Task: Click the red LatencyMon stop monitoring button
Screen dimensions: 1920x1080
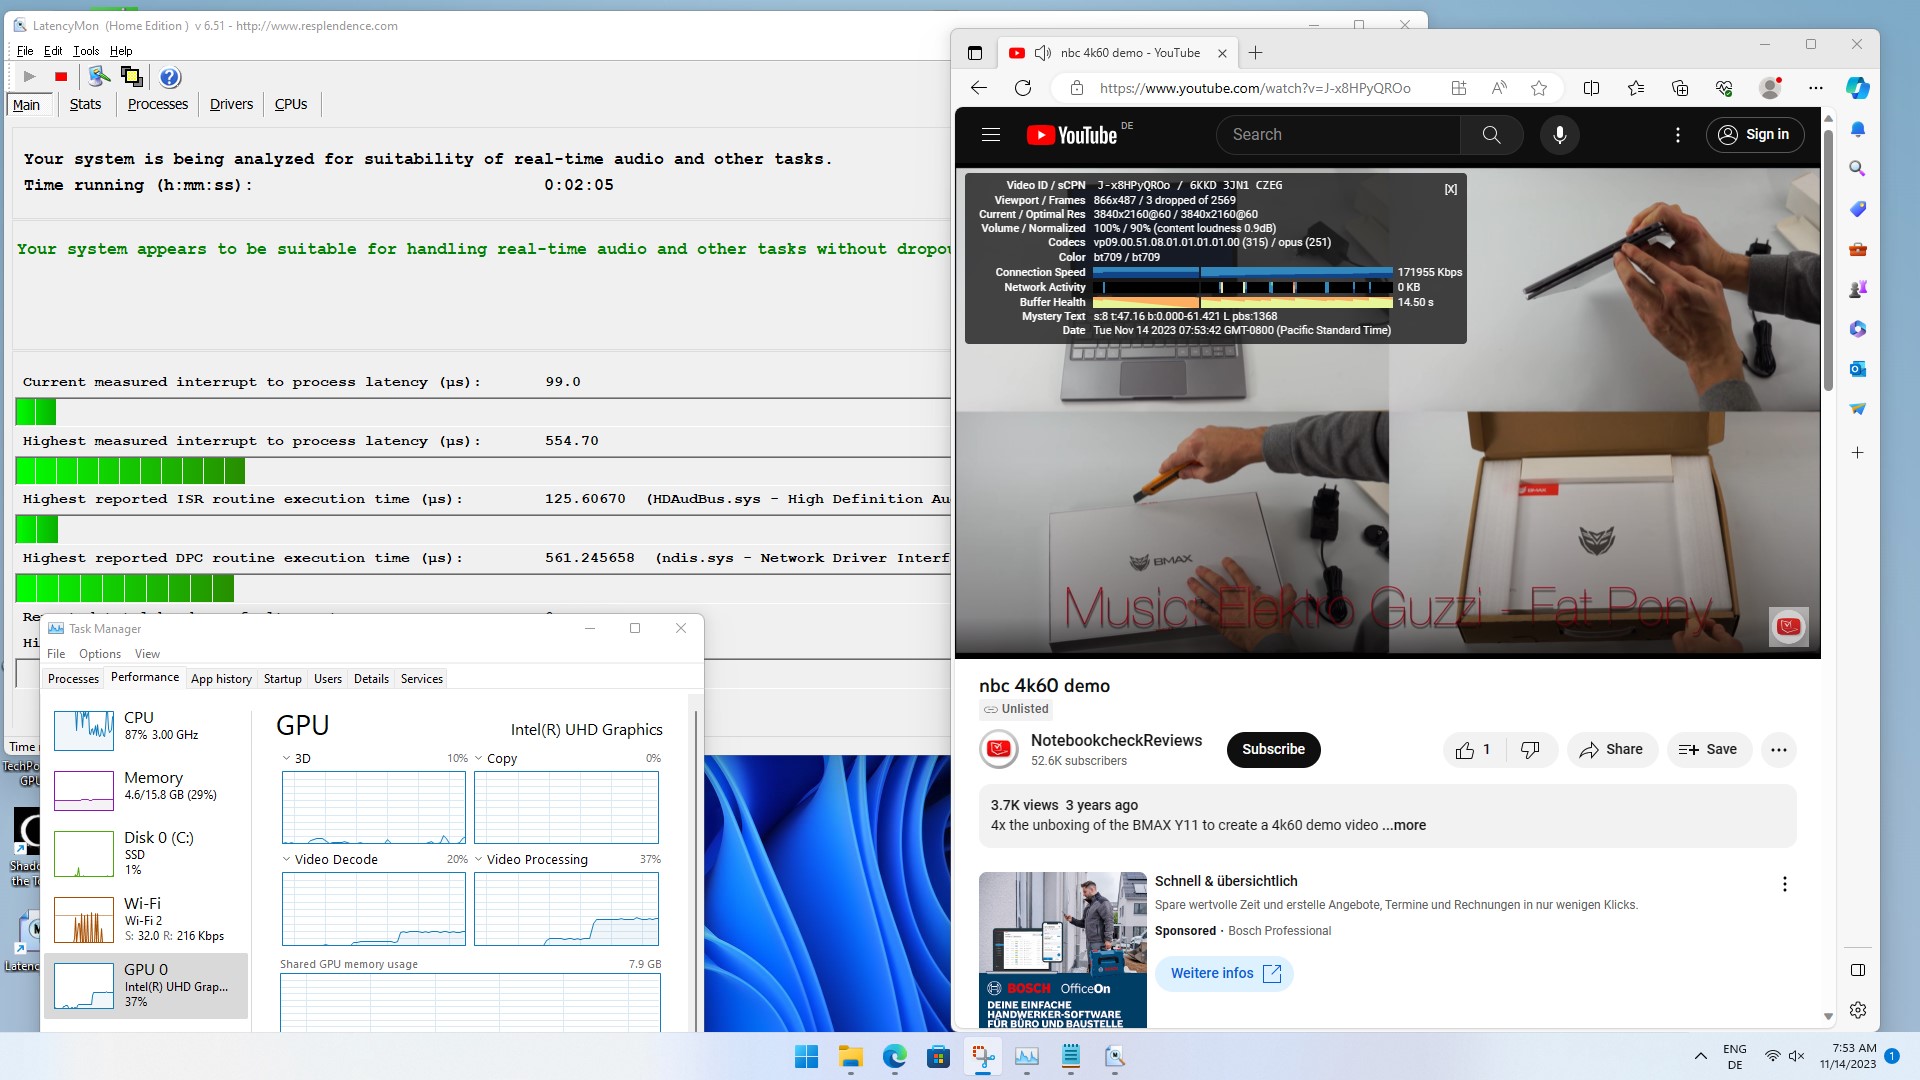Action: click(x=61, y=77)
